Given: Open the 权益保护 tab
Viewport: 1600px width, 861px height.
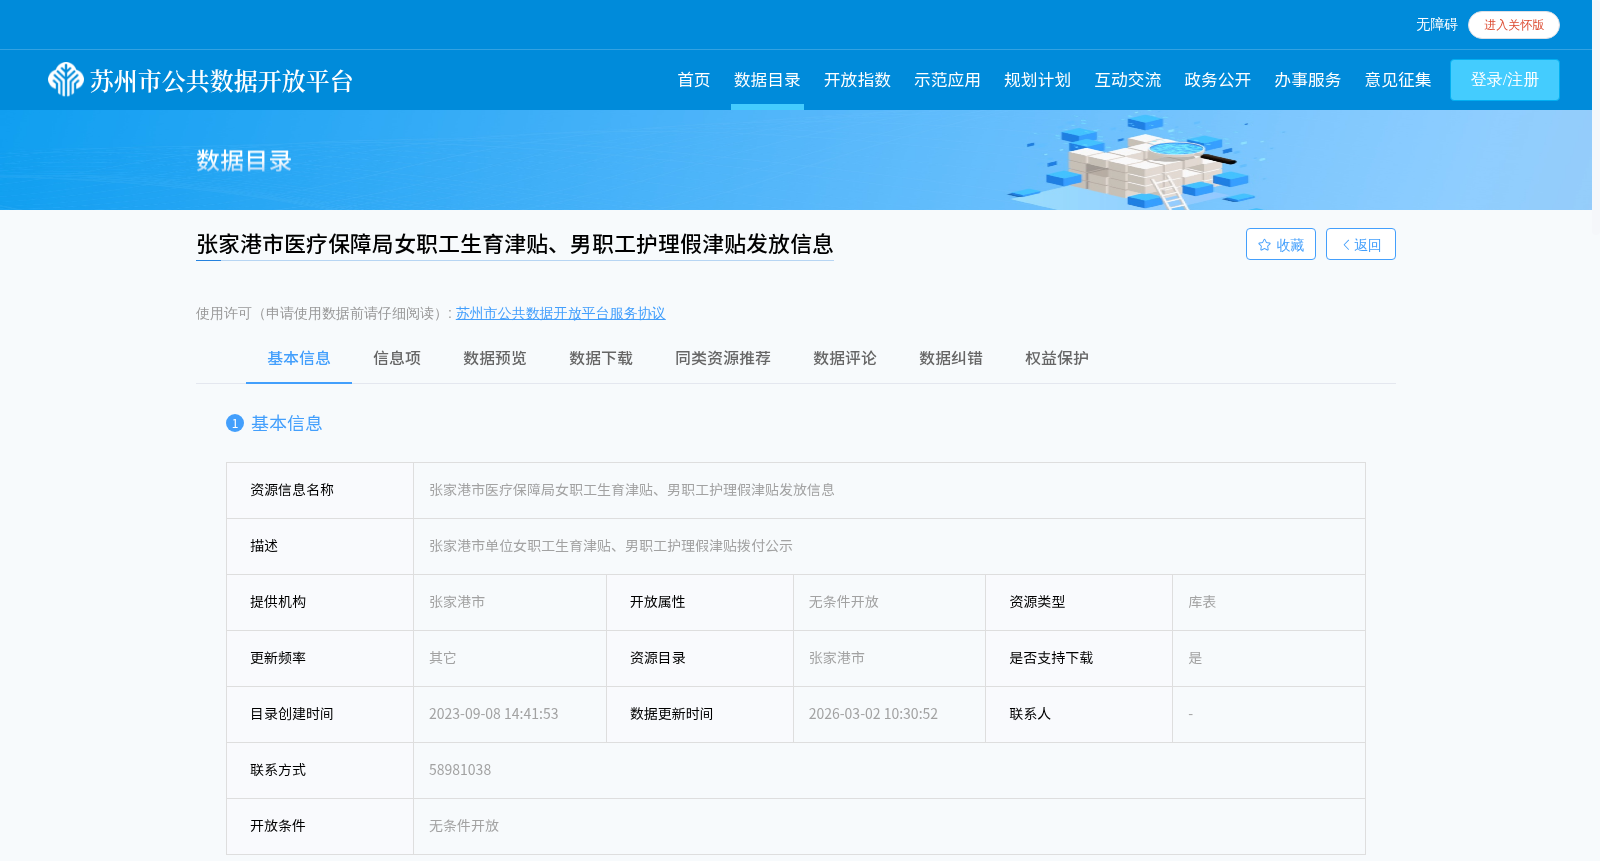Looking at the screenshot, I should (x=1057, y=358).
